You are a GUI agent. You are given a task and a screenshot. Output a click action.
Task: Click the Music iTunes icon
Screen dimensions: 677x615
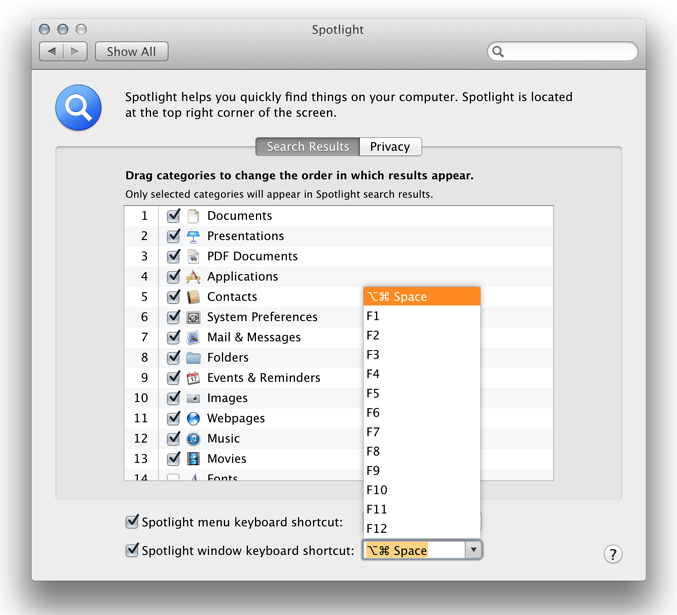click(193, 439)
